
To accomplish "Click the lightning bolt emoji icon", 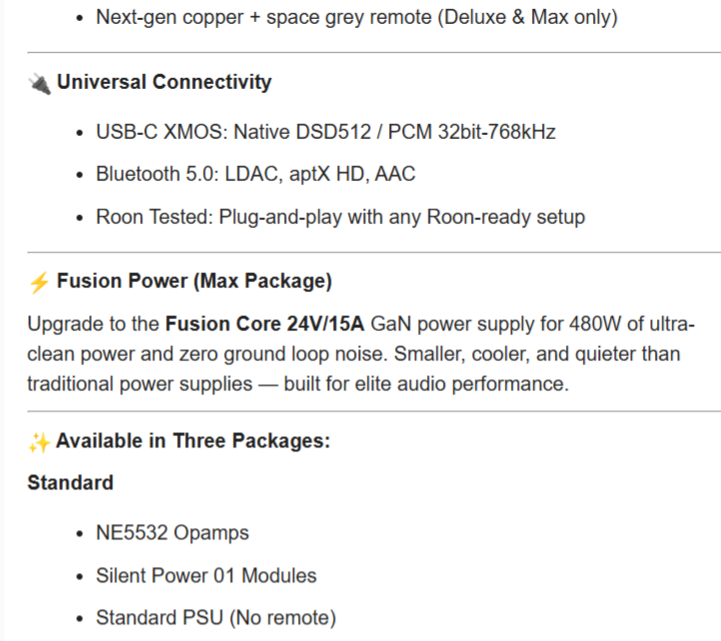I will pyautogui.click(x=38, y=282).
